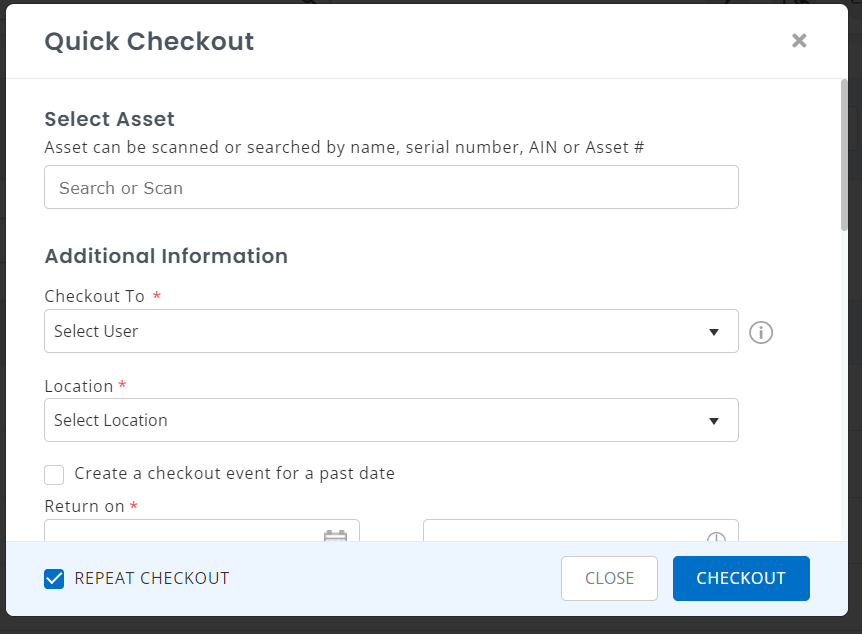The width and height of the screenshot is (862, 634).
Task: Click the 'Create a checkout event' label text
Action: point(234,473)
